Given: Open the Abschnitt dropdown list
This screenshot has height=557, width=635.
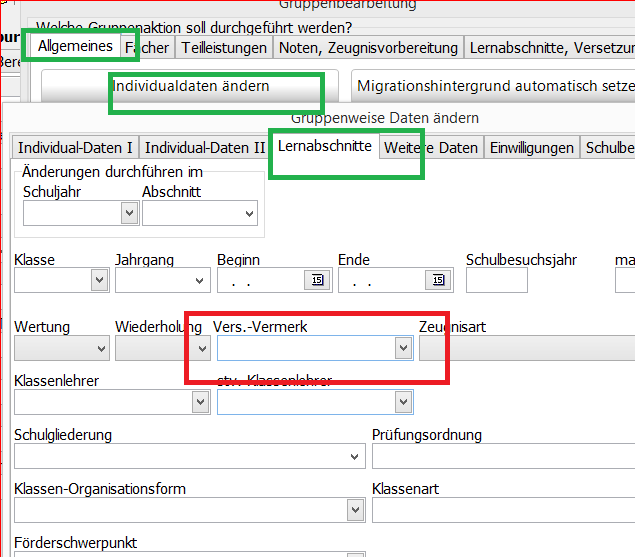Looking at the screenshot, I should point(248,212).
